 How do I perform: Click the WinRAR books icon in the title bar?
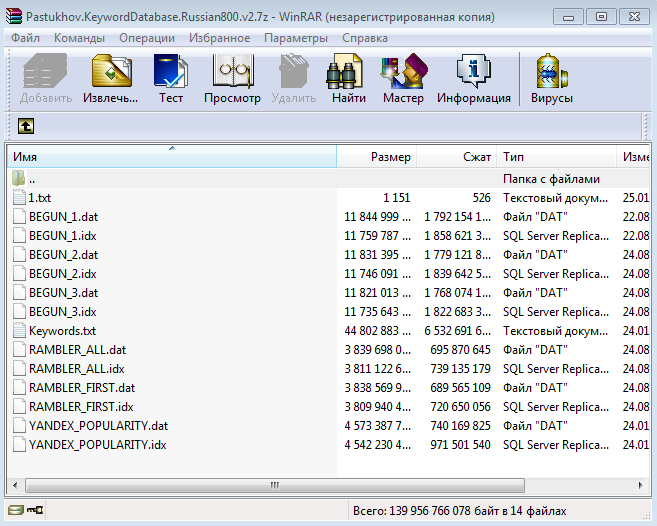tap(14, 16)
